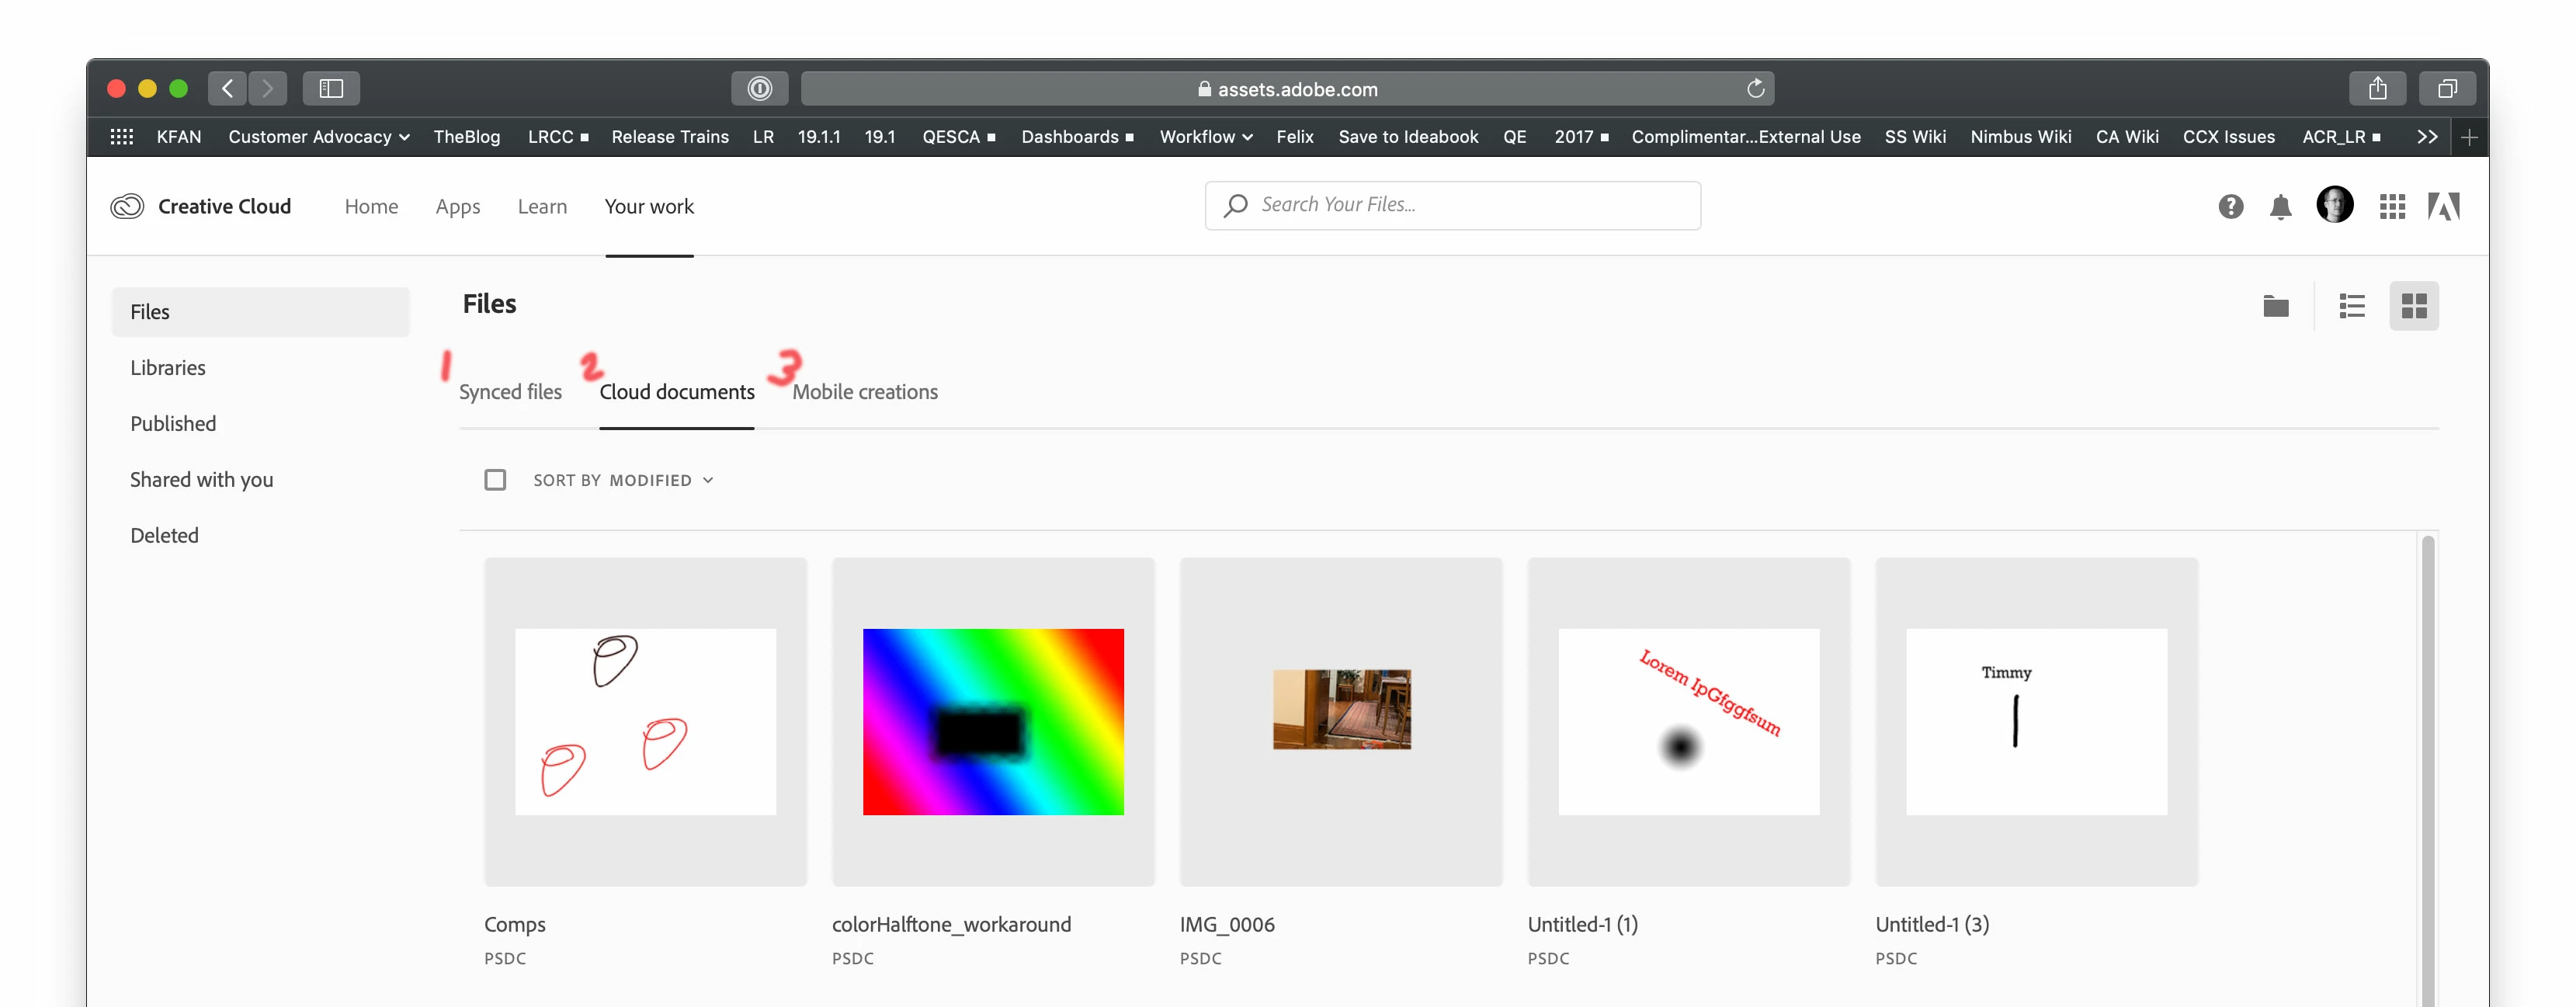Open the Adobe apps grid icon

coord(2392,206)
